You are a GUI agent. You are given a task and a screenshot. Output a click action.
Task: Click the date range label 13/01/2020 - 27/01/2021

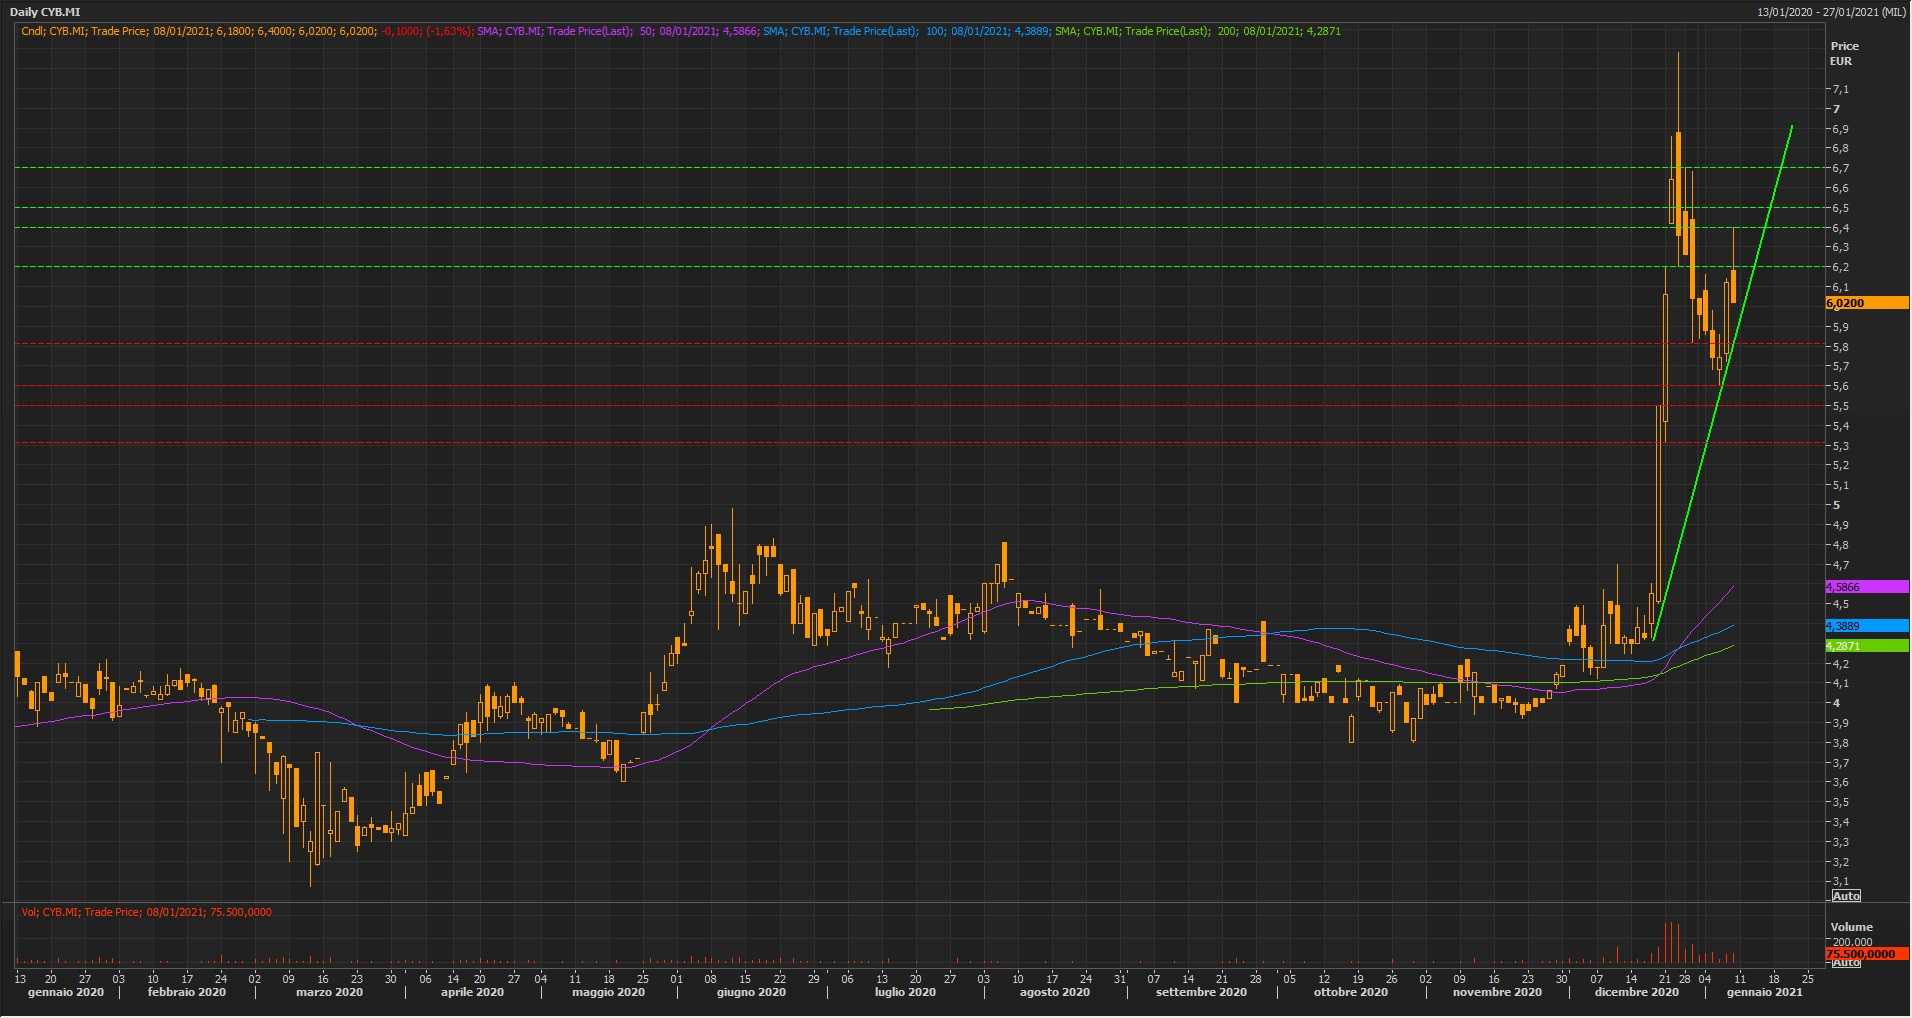click(x=1831, y=12)
